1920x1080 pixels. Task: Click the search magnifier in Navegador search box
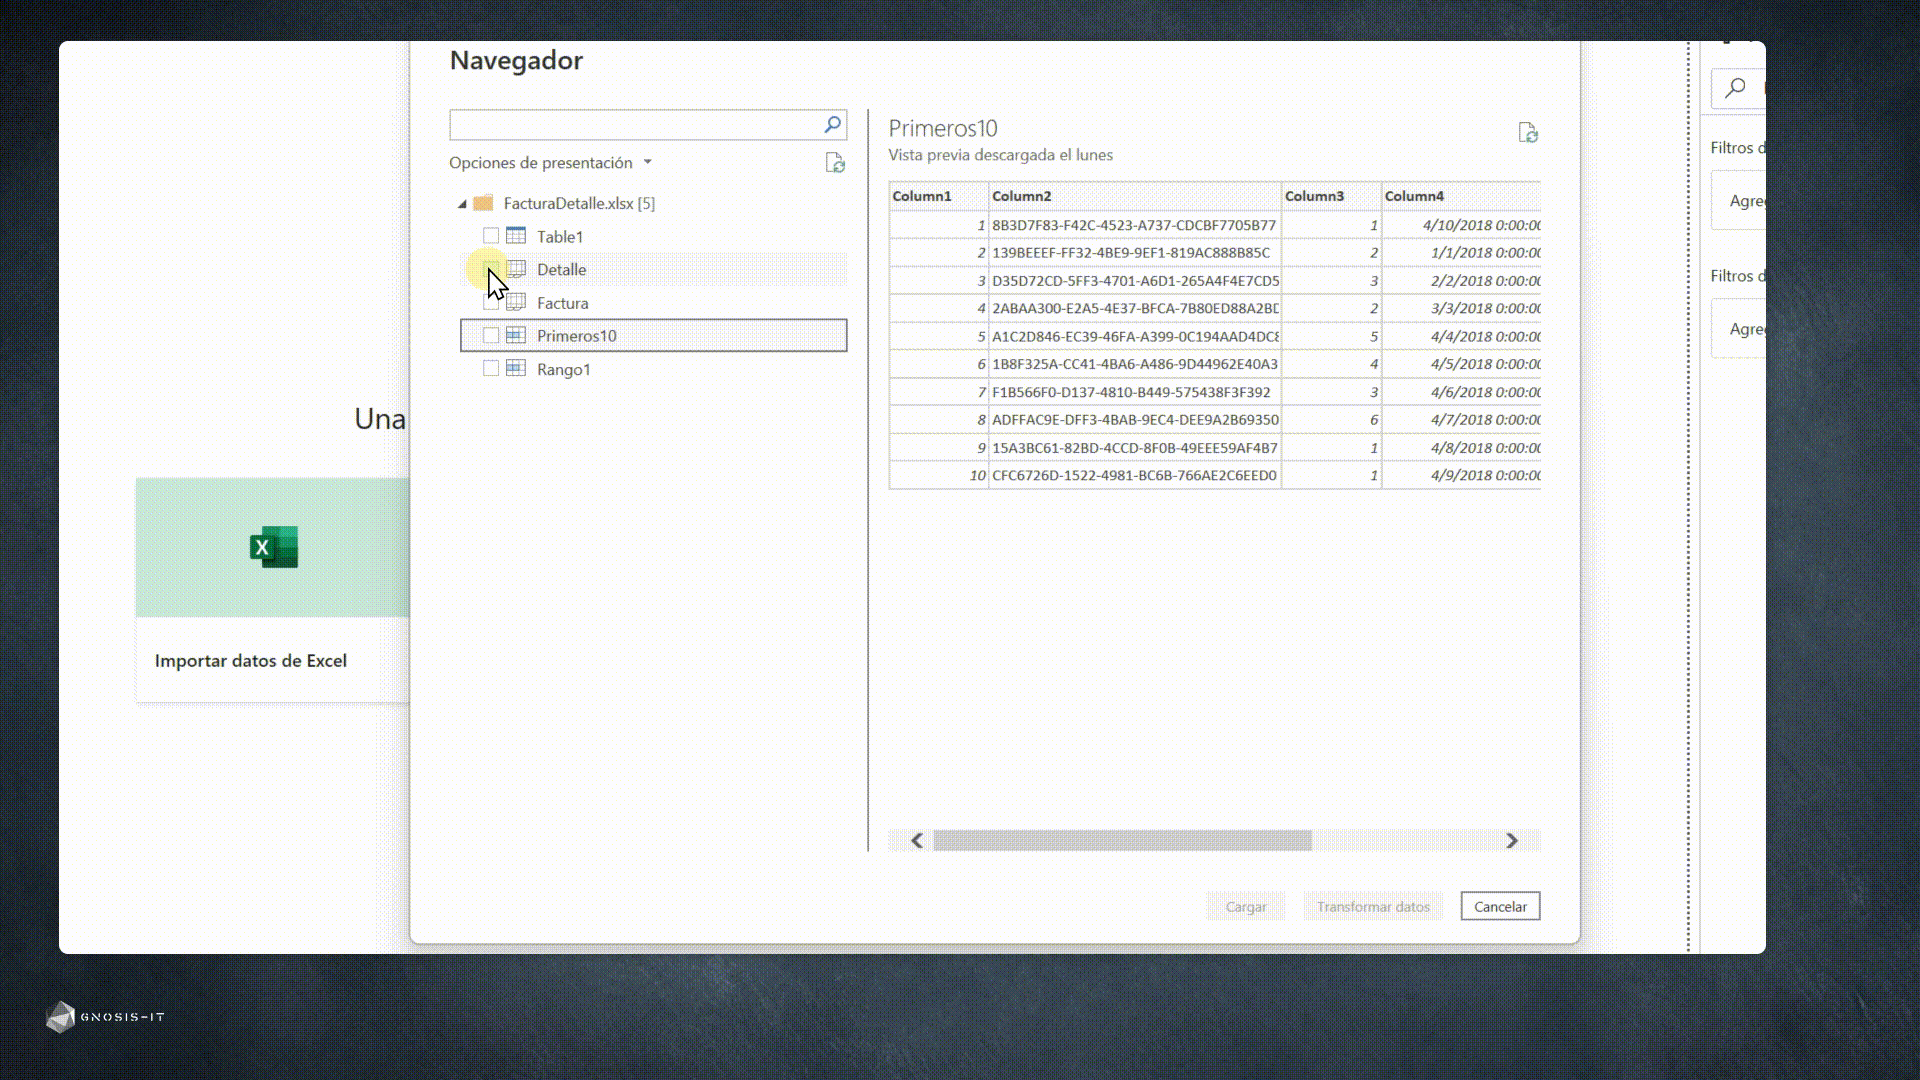(832, 124)
